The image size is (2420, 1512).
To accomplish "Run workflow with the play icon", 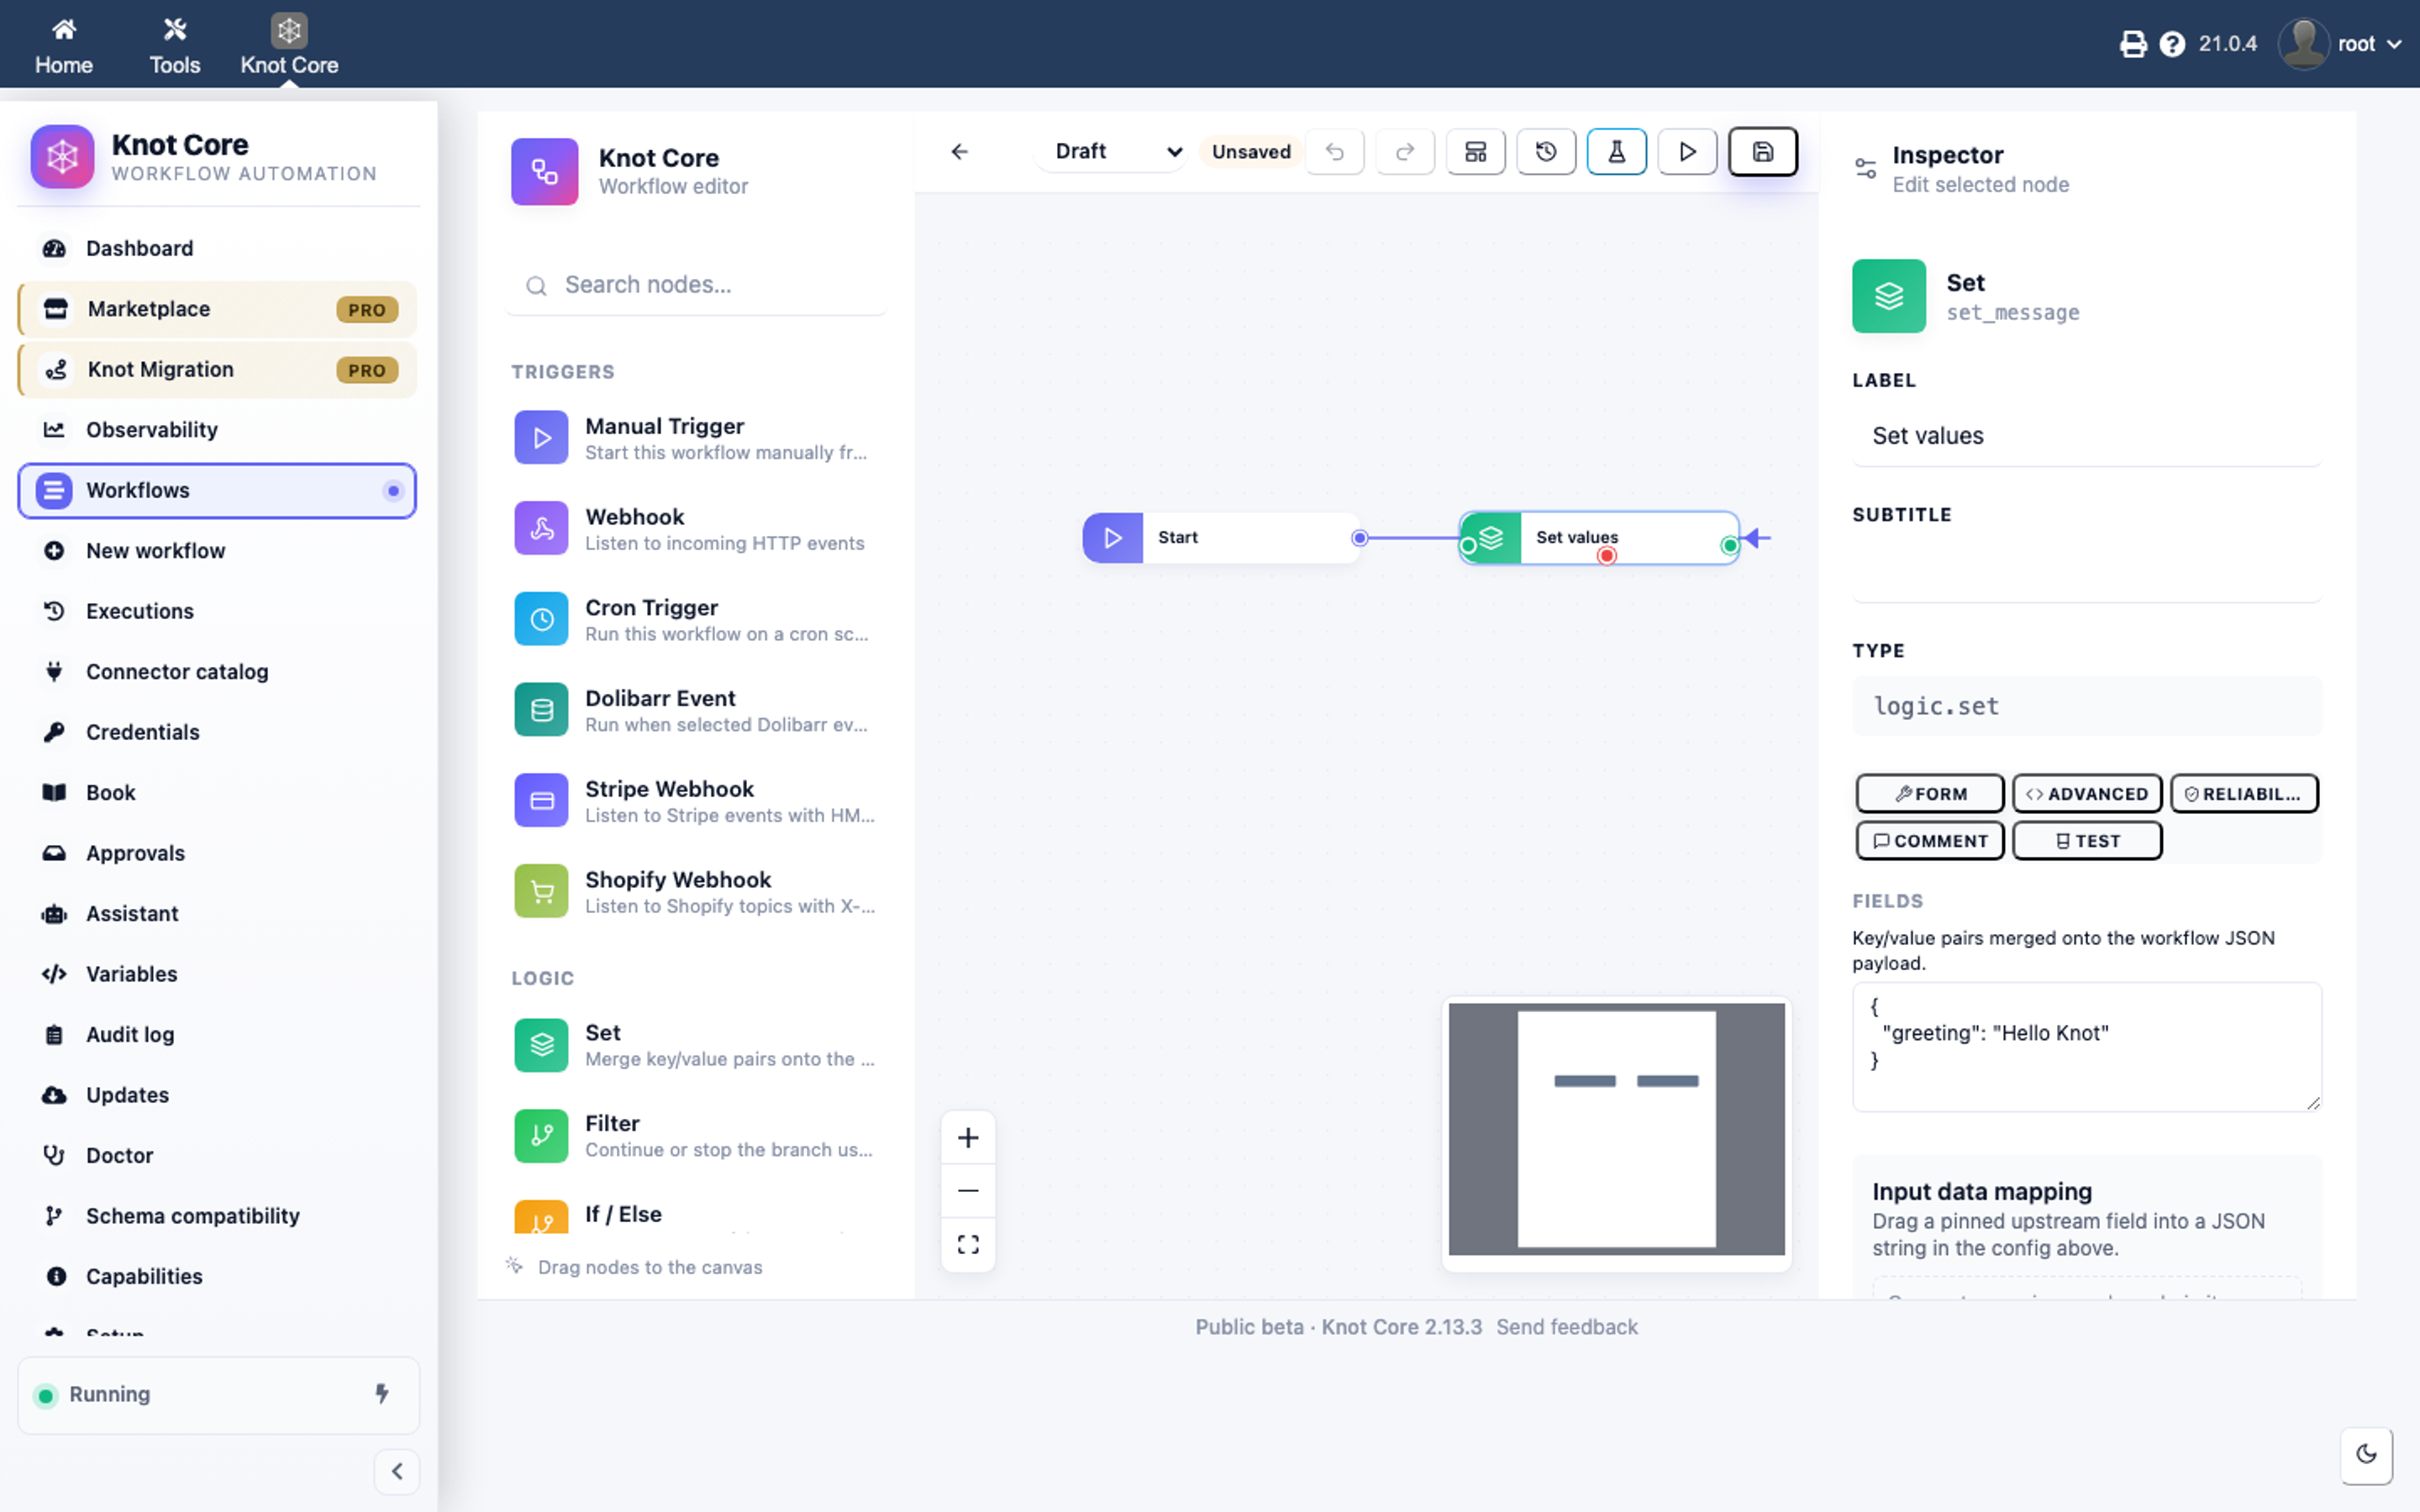I will pyautogui.click(x=1687, y=152).
